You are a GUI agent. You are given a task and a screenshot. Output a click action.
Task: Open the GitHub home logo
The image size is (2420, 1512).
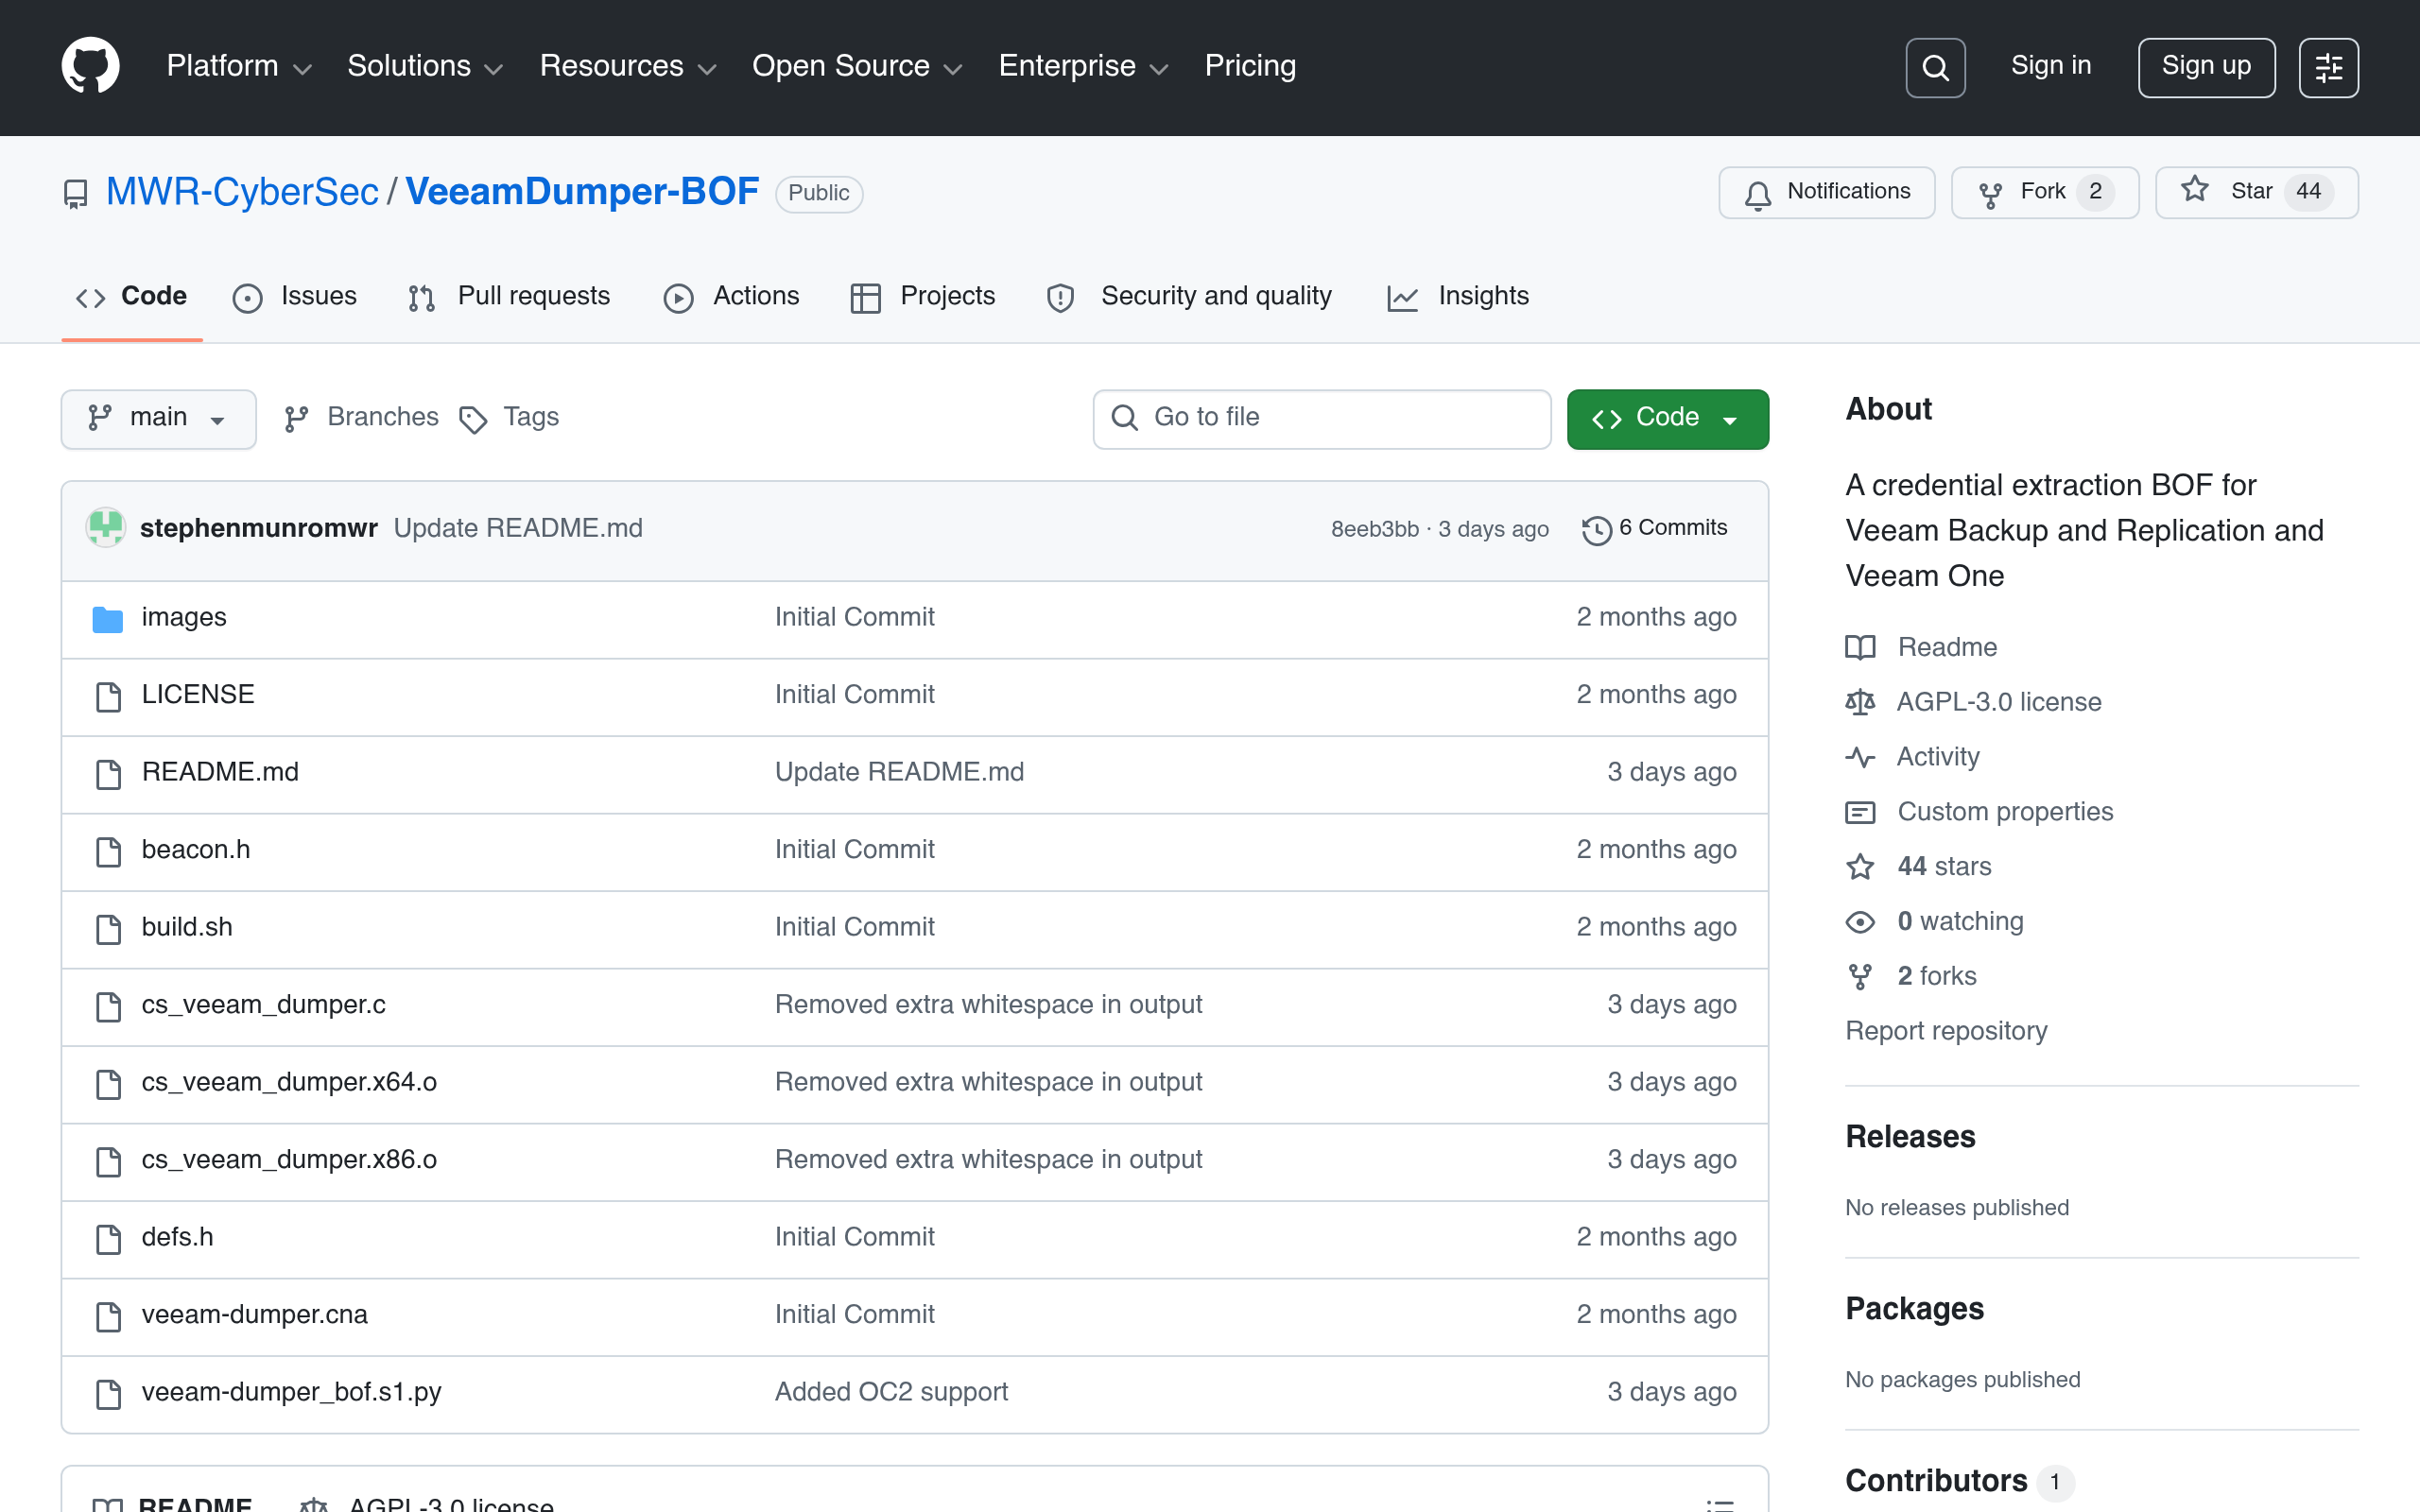pyautogui.click(x=90, y=66)
